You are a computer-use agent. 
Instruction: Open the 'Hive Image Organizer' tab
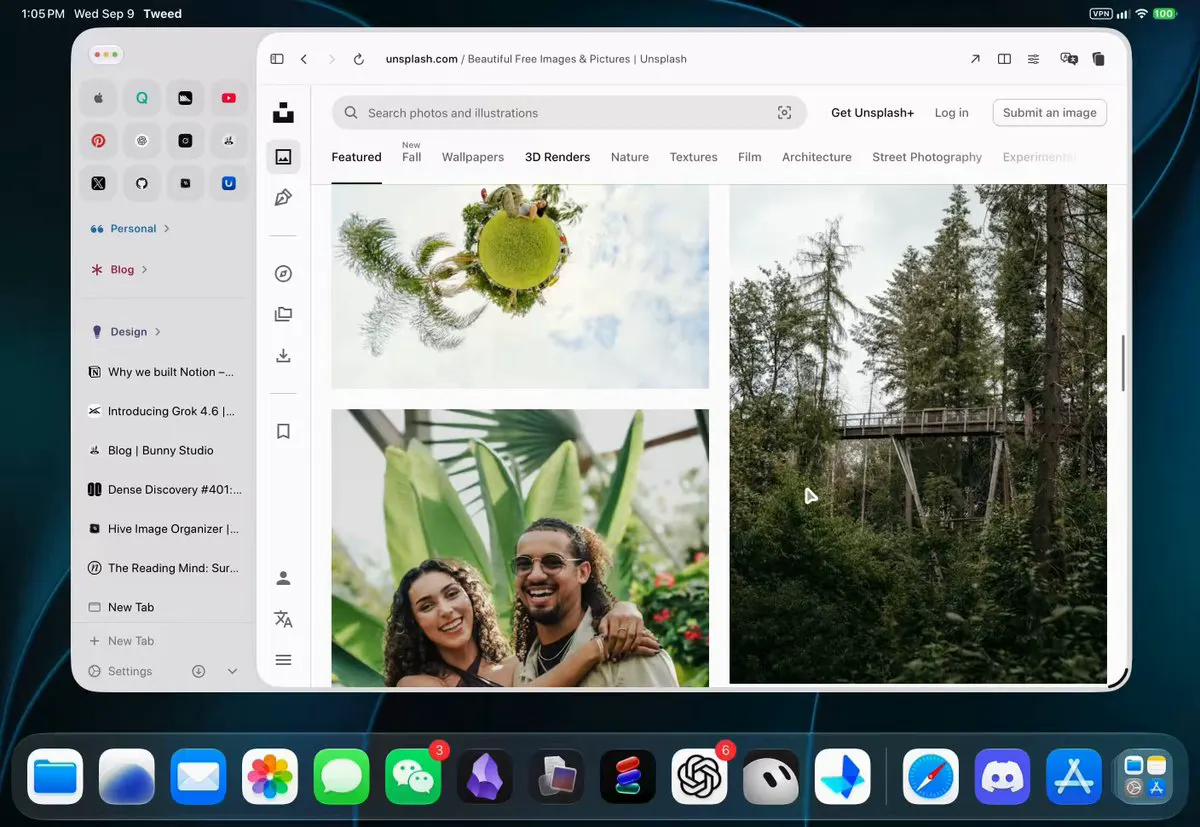tap(164, 528)
